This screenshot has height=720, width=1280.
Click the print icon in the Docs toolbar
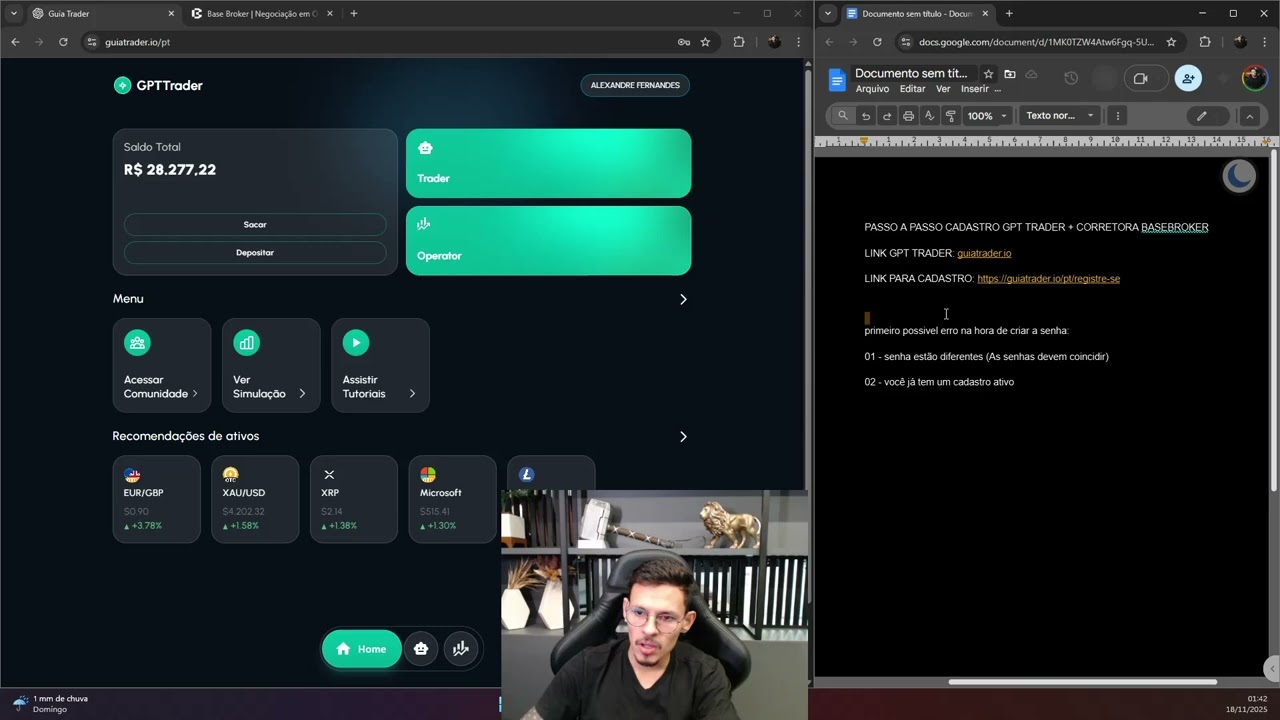908,116
